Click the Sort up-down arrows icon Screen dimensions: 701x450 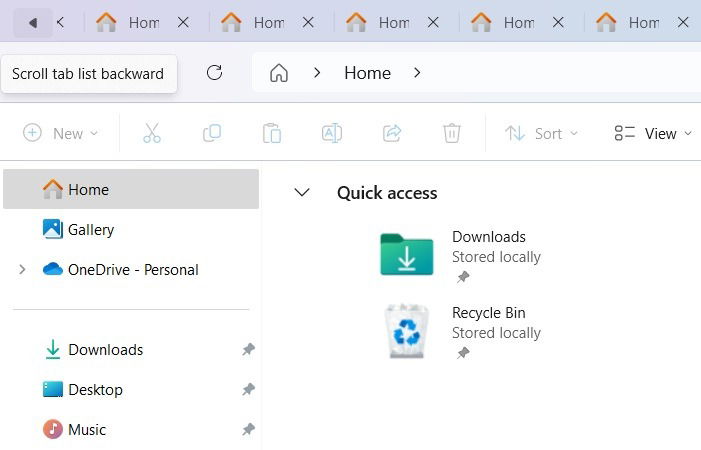point(515,133)
